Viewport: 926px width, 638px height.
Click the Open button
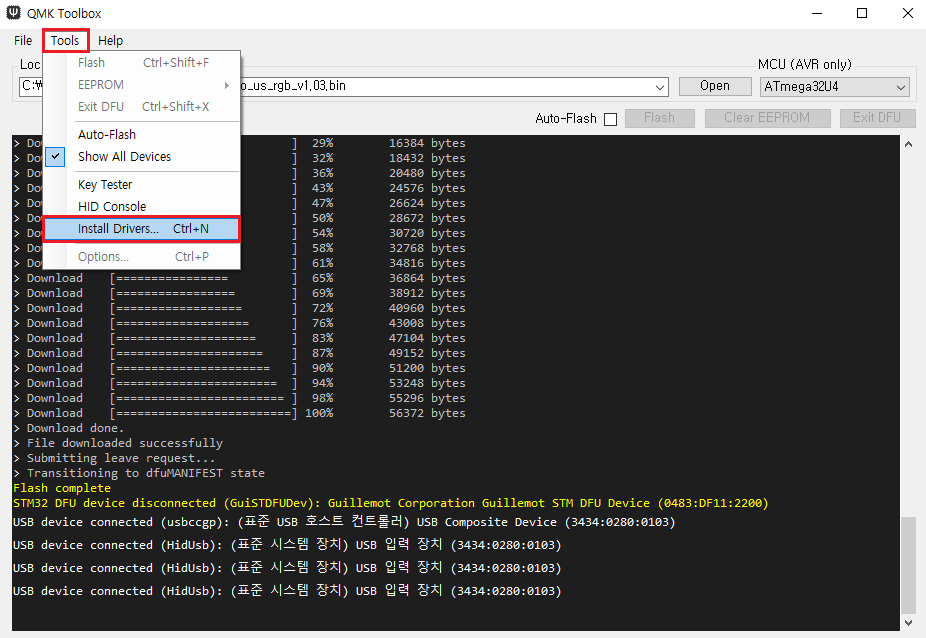[715, 86]
